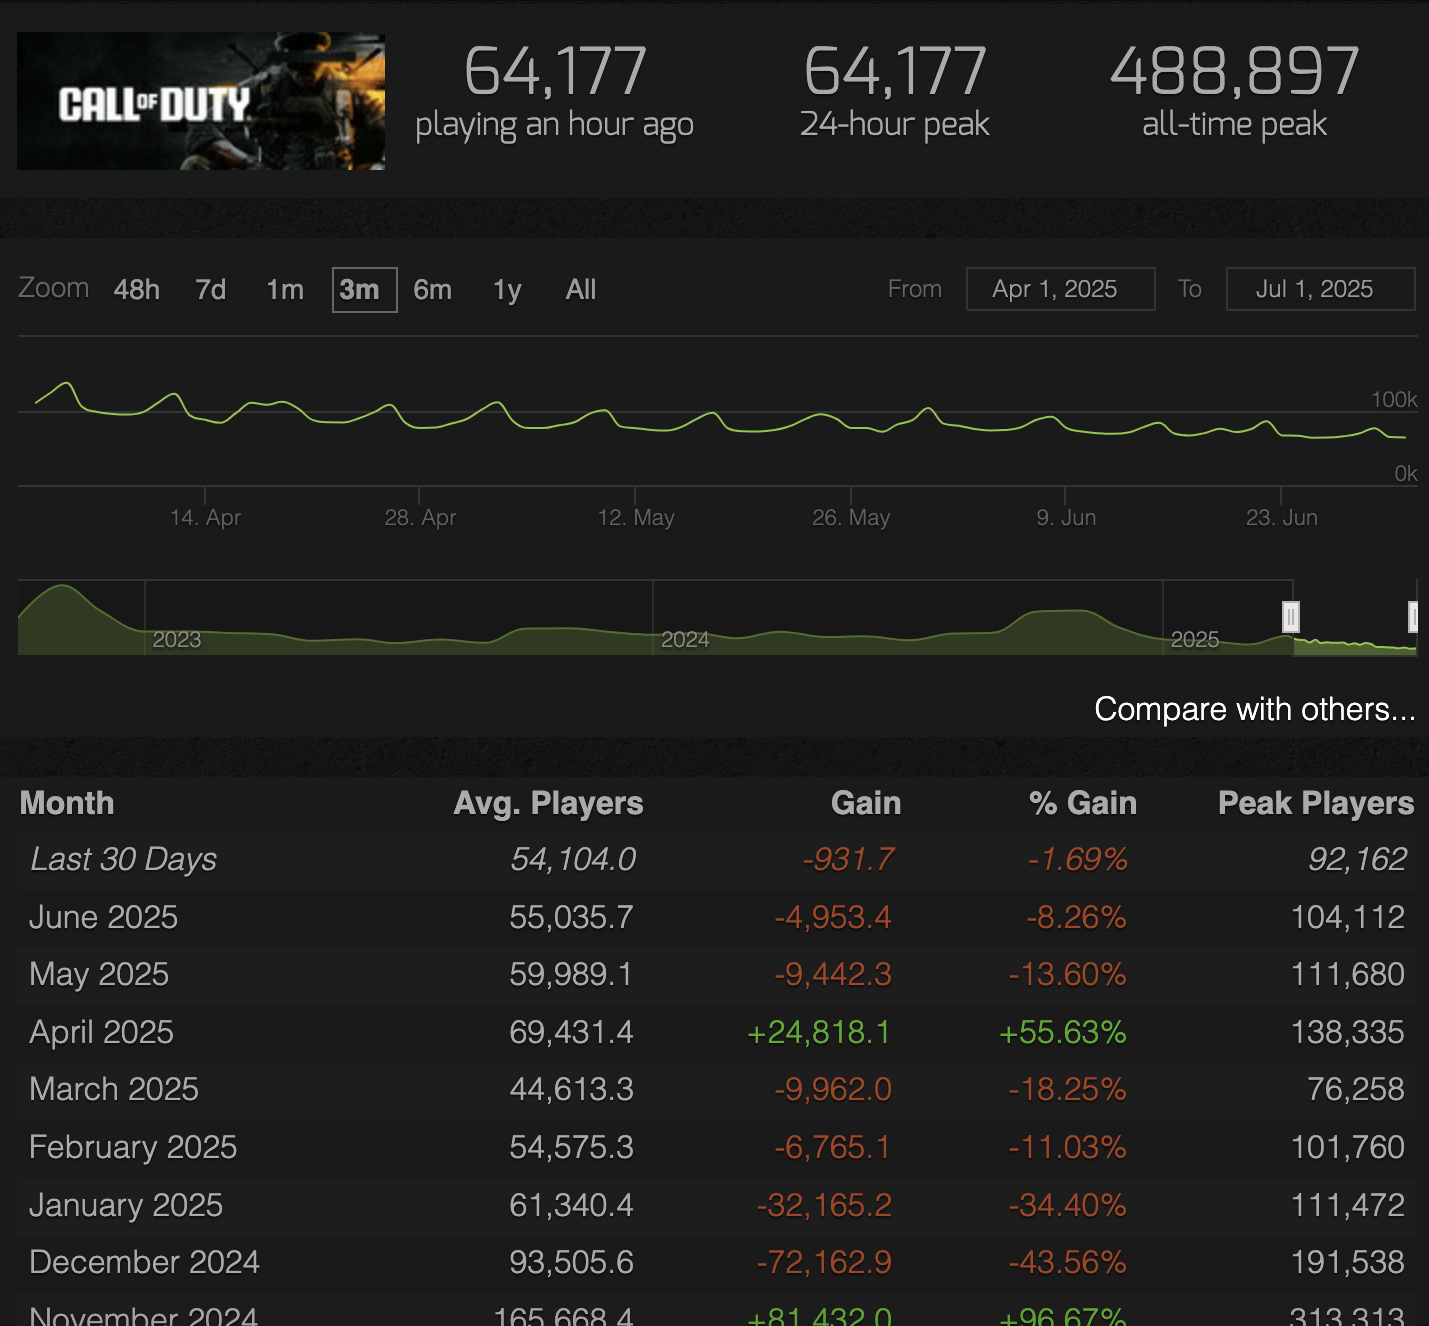Click the 138,335 peak players value
Image resolution: width=1429 pixels, height=1326 pixels.
(x=1348, y=1032)
